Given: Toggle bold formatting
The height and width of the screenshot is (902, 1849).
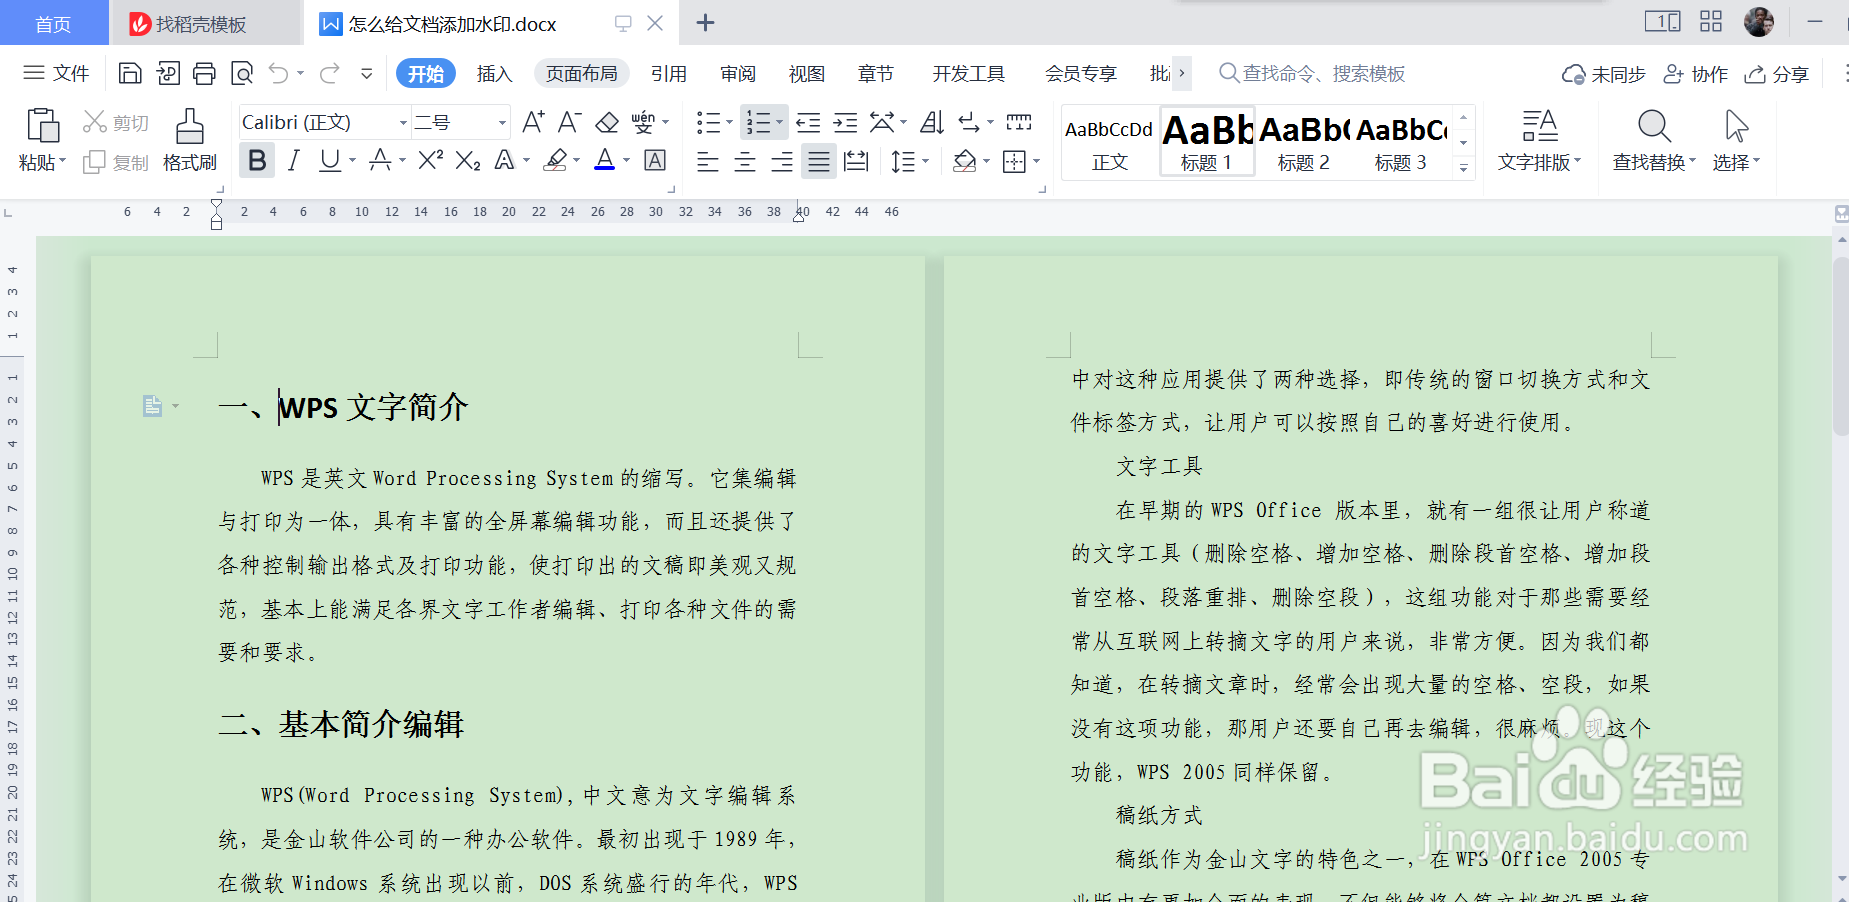Looking at the screenshot, I should [257, 160].
